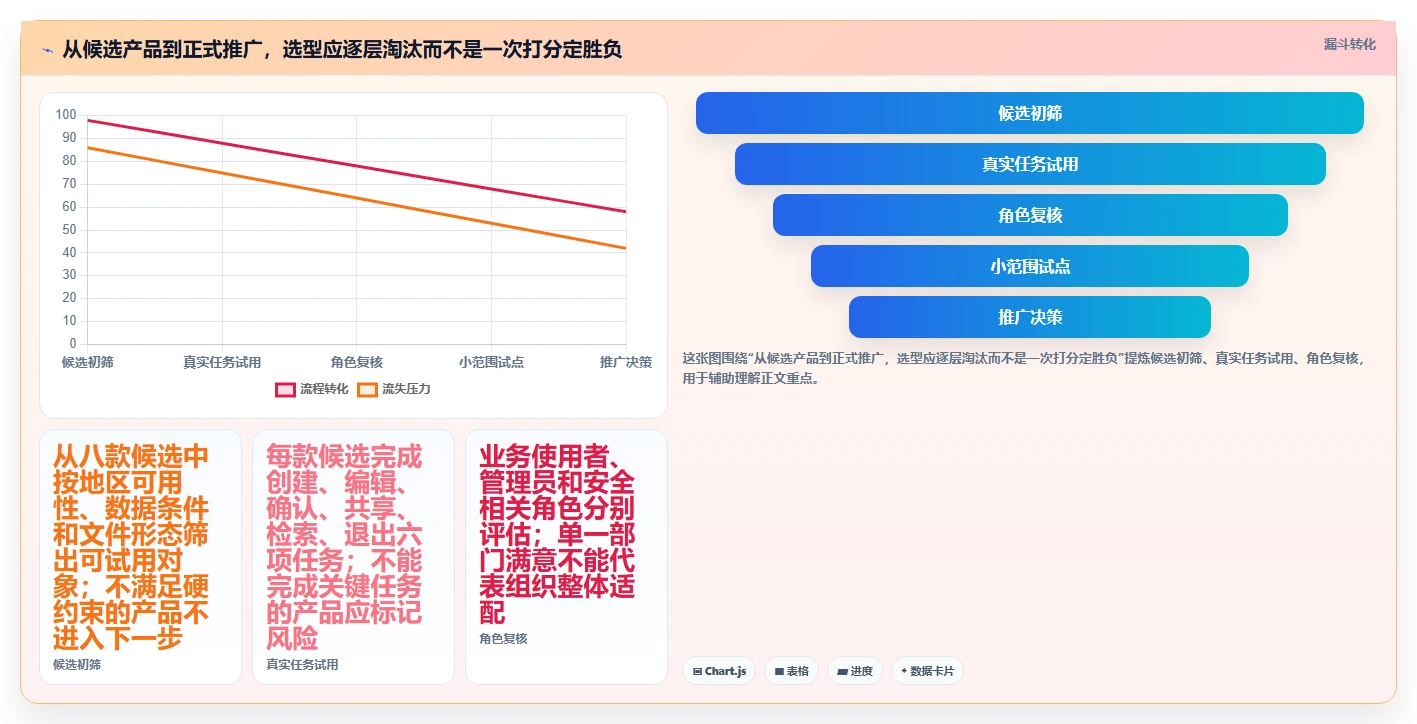Screen dimensions: 1417x724
Task: Select the 小范围试点 funnel bar
Action: pyautogui.click(x=1029, y=266)
